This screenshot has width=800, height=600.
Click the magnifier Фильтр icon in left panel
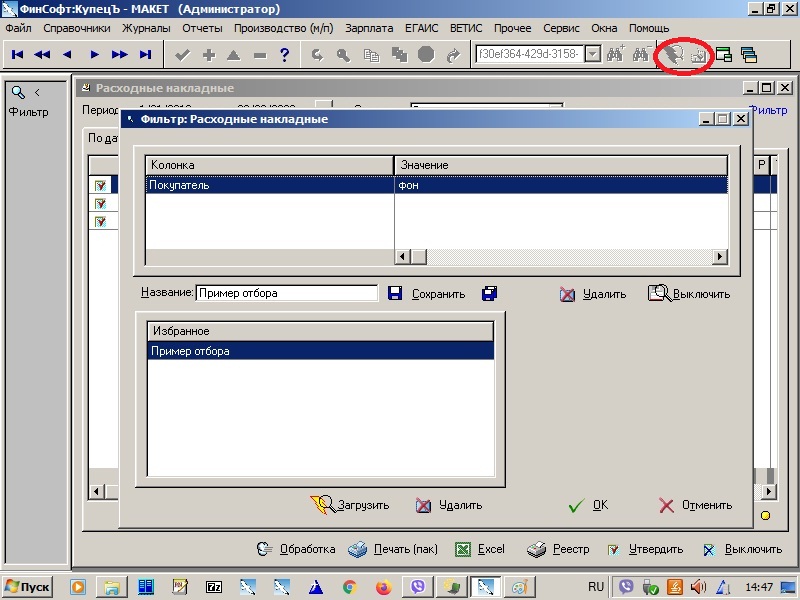pyautogui.click(x=18, y=92)
